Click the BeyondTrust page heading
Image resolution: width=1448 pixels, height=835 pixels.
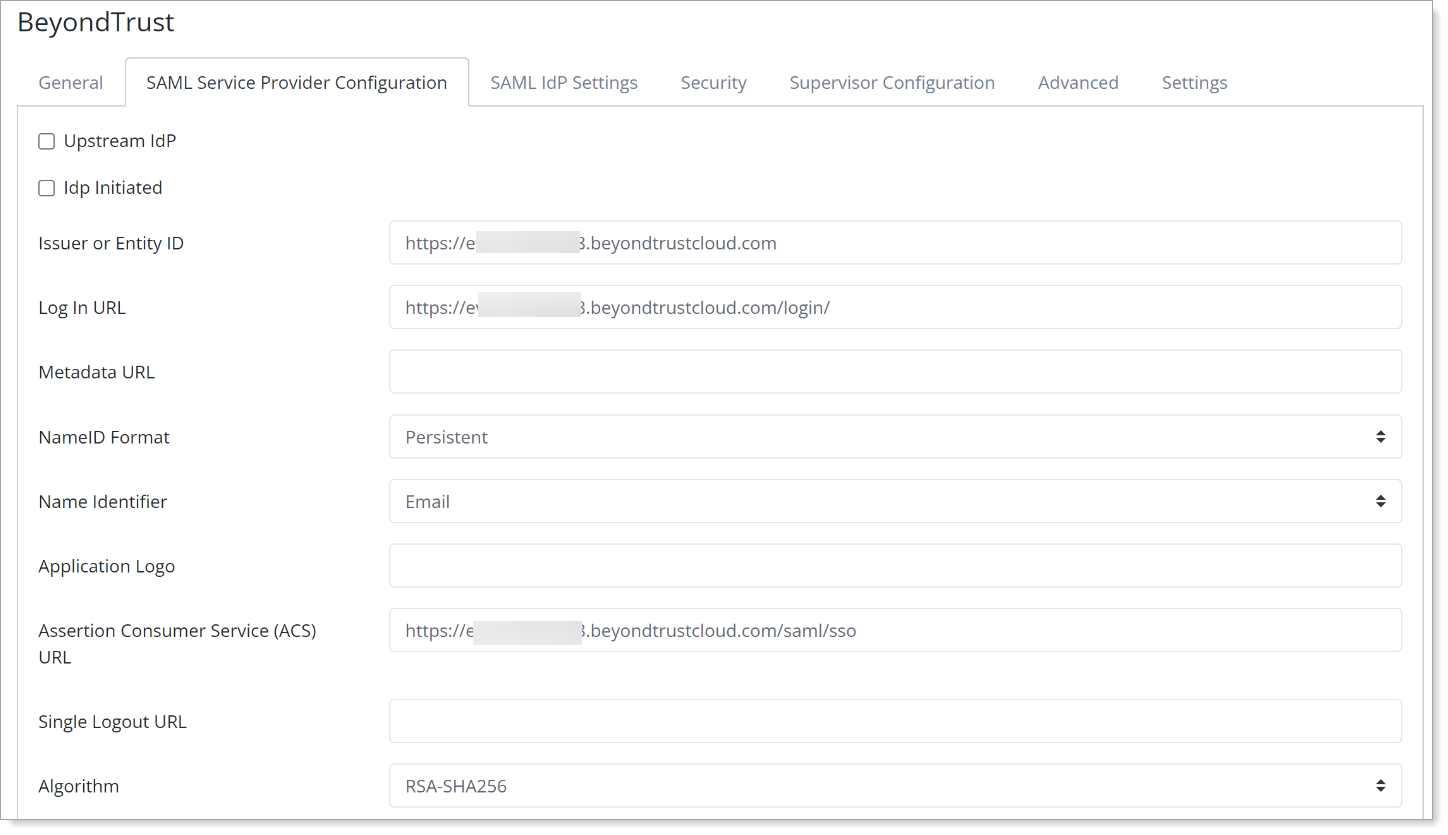[x=96, y=22]
